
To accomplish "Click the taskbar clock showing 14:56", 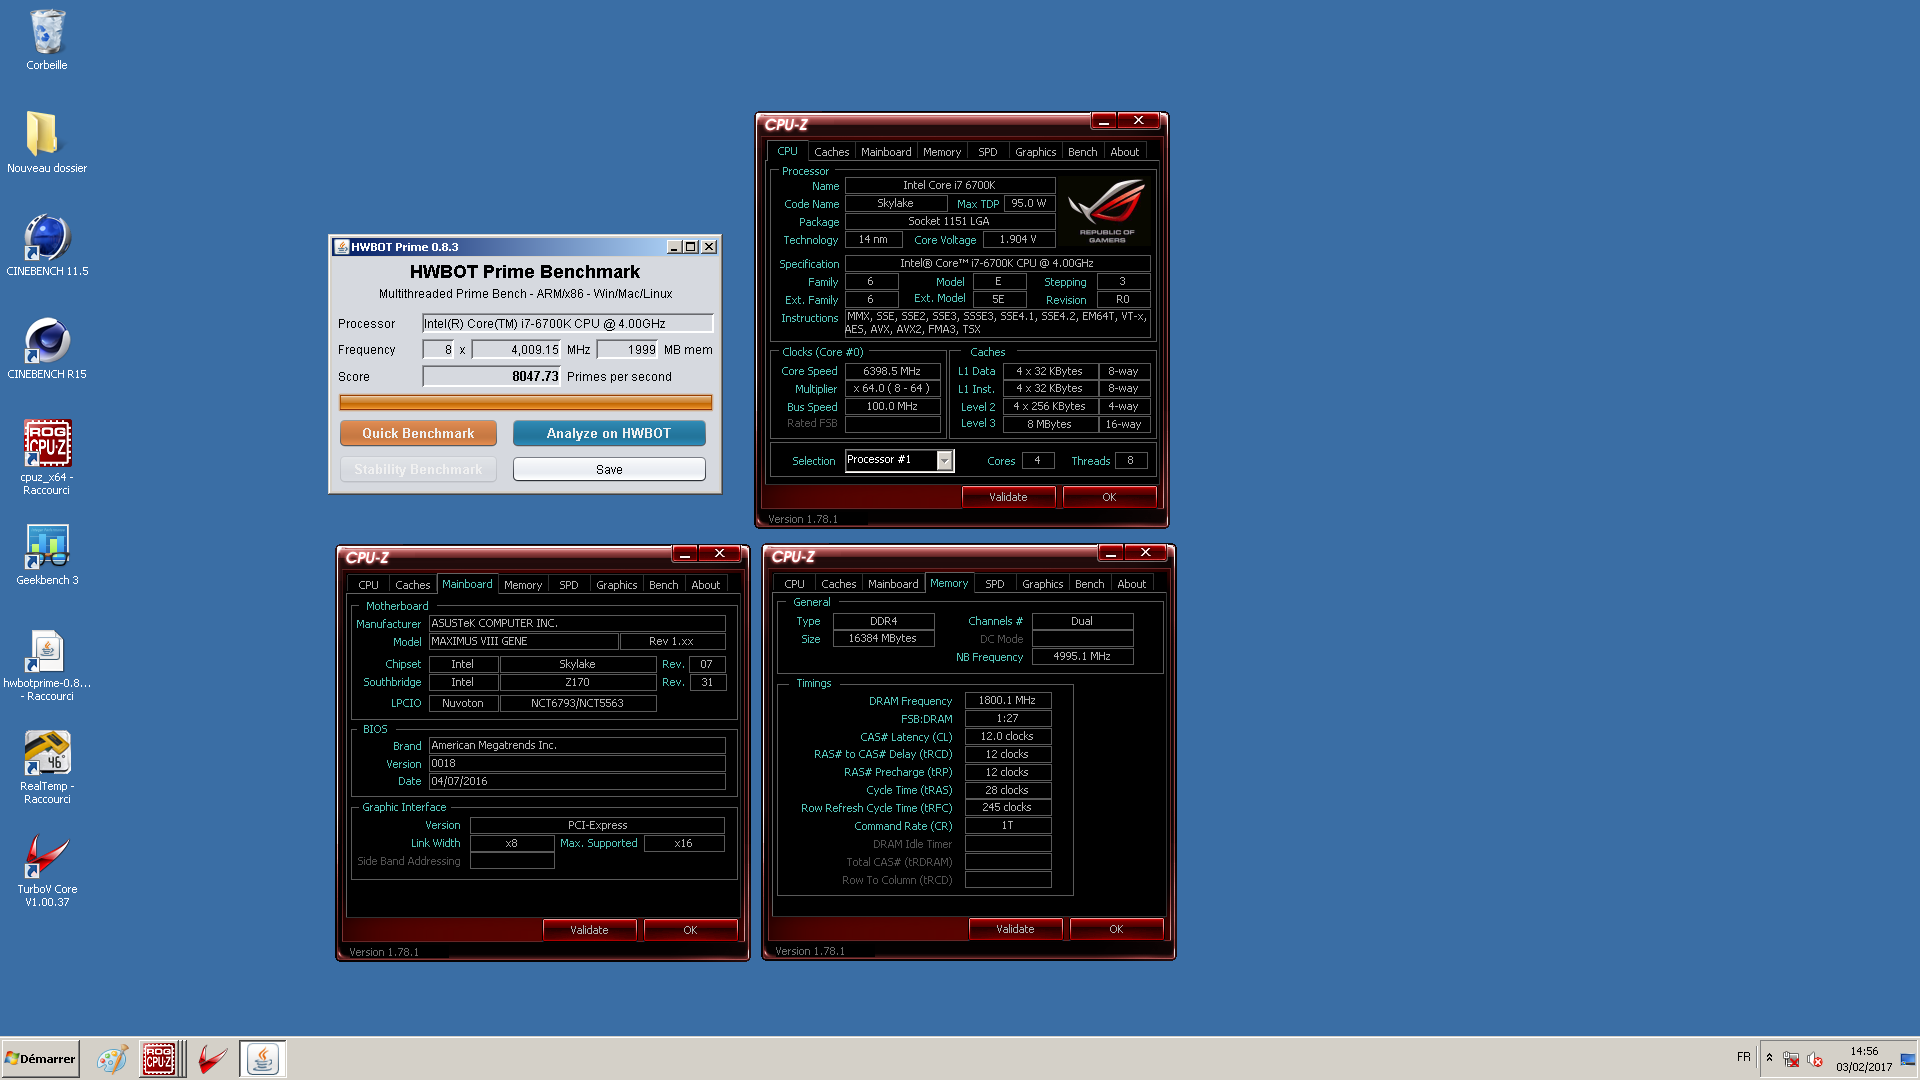I will coord(1864,1059).
